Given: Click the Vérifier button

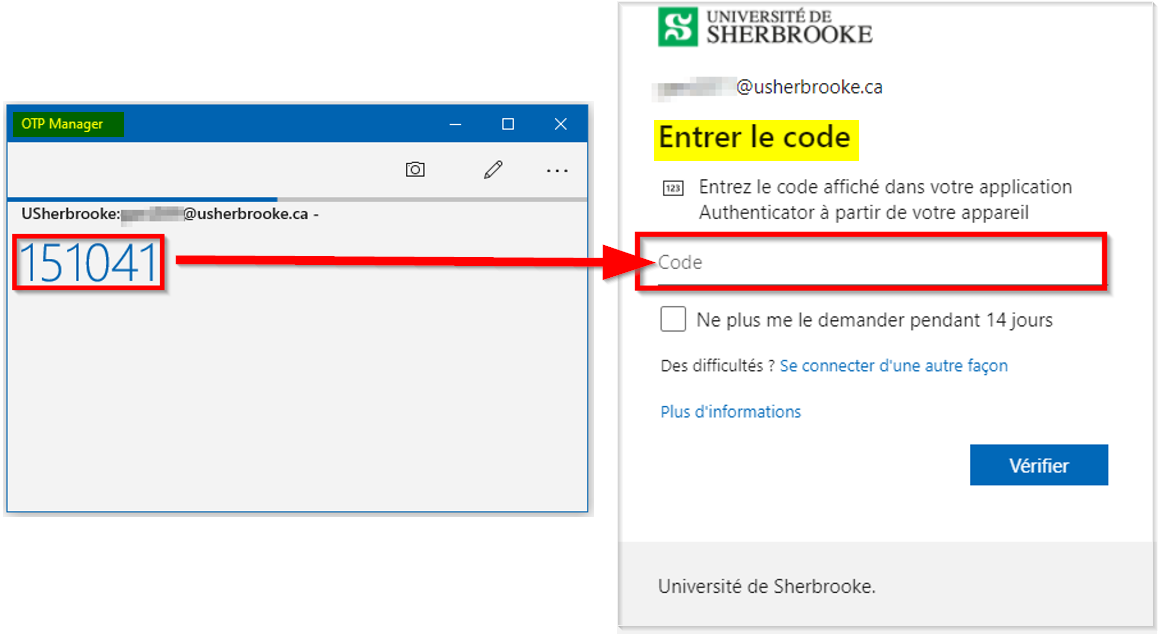Looking at the screenshot, I should pos(1038,465).
